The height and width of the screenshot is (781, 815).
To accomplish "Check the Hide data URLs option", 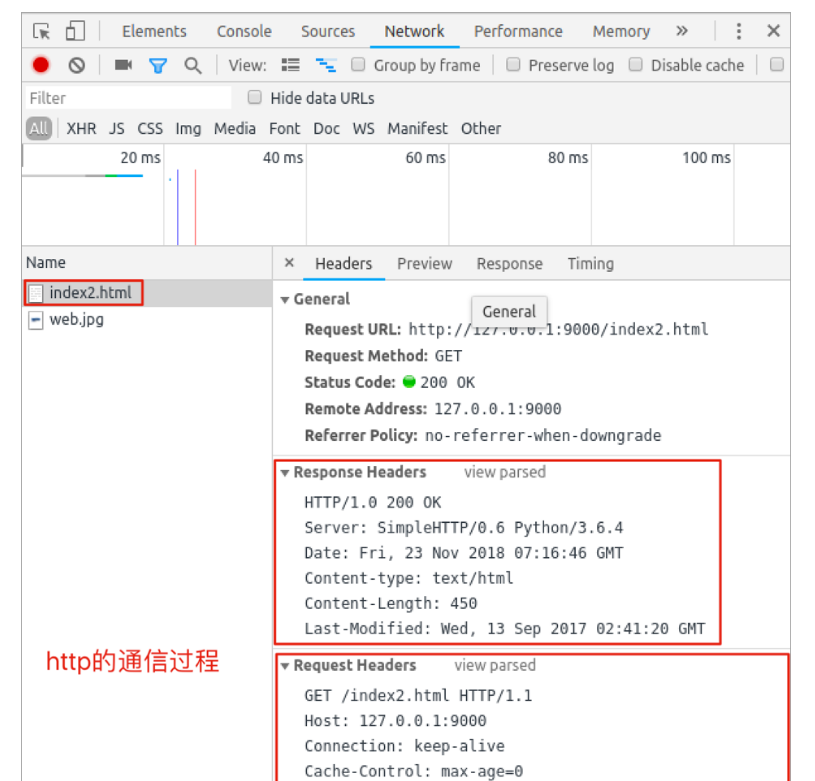I will [x=255, y=97].
